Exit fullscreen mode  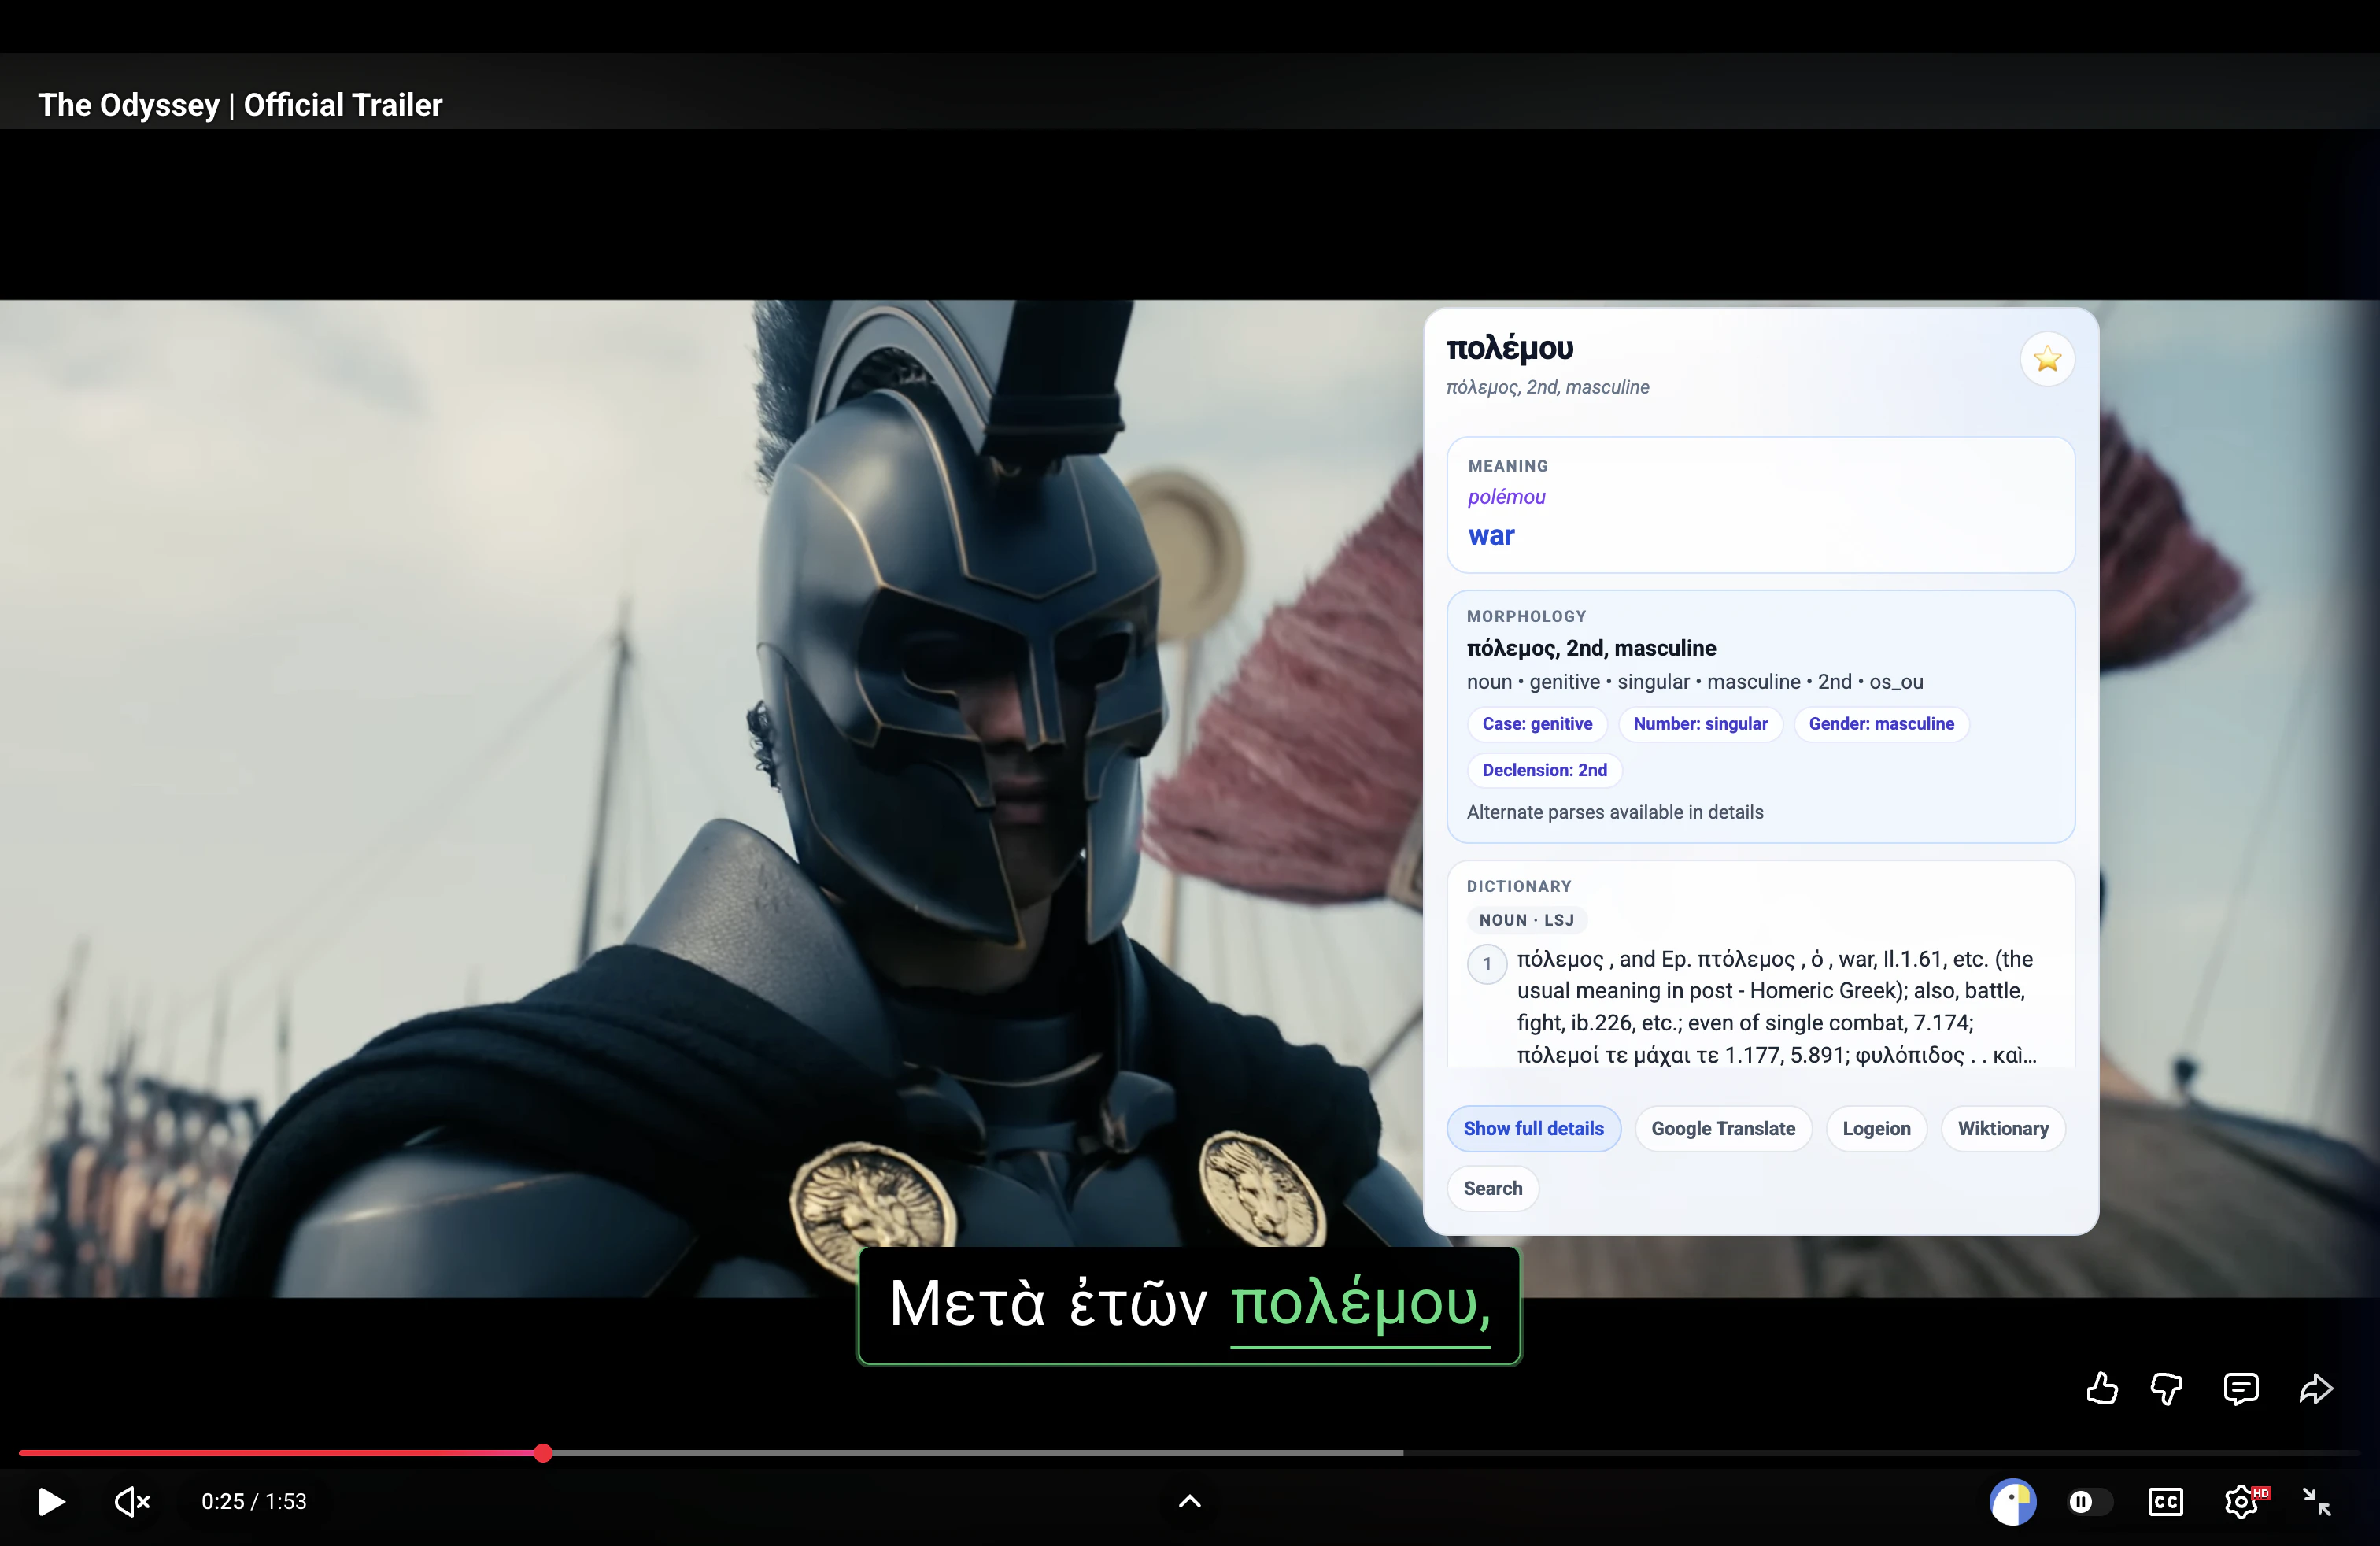point(2316,1501)
